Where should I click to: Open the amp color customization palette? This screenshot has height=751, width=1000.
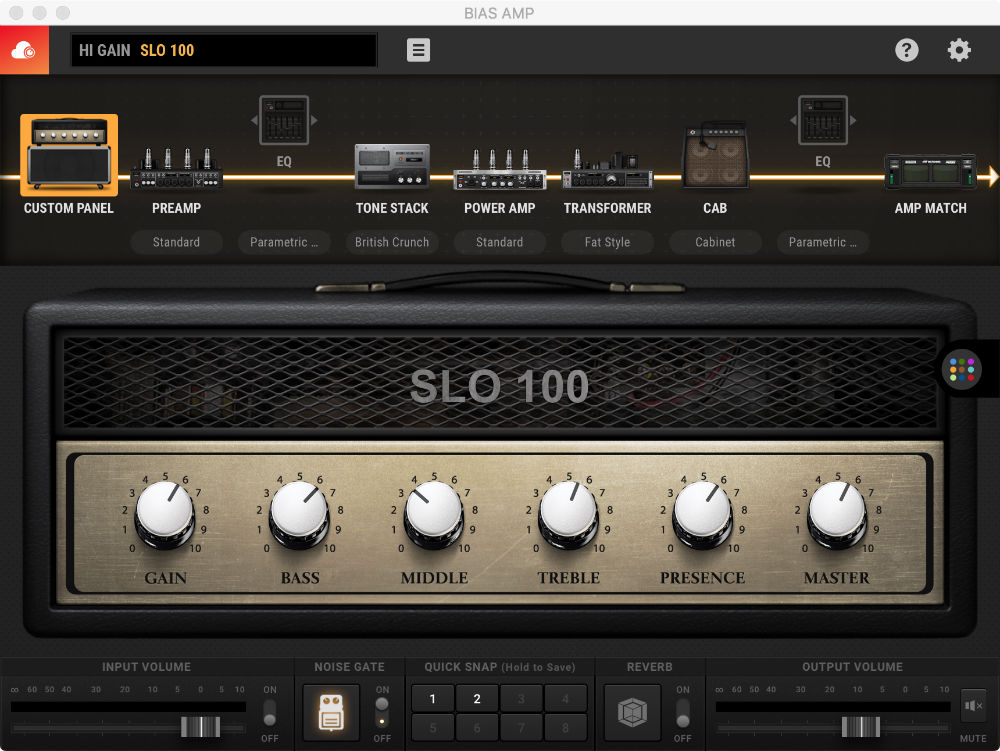click(x=961, y=369)
